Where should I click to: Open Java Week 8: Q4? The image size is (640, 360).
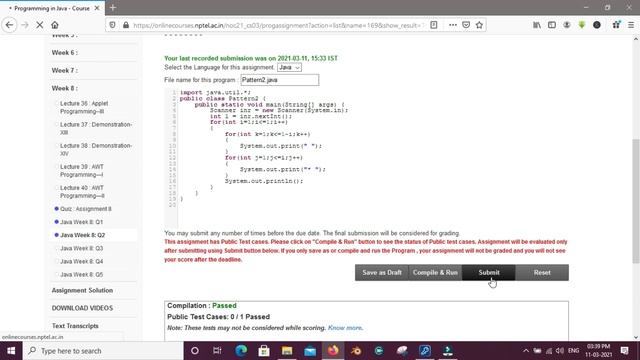(x=81, y=261)
